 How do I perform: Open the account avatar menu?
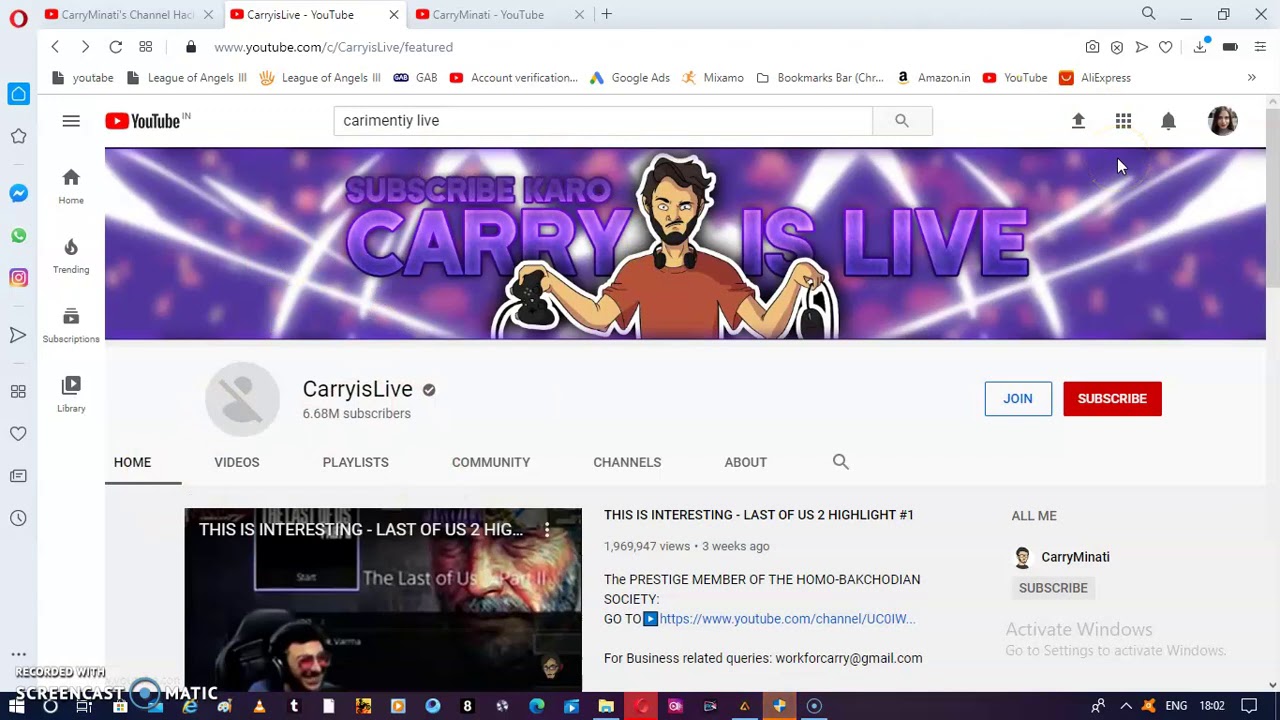[1222, 121]
